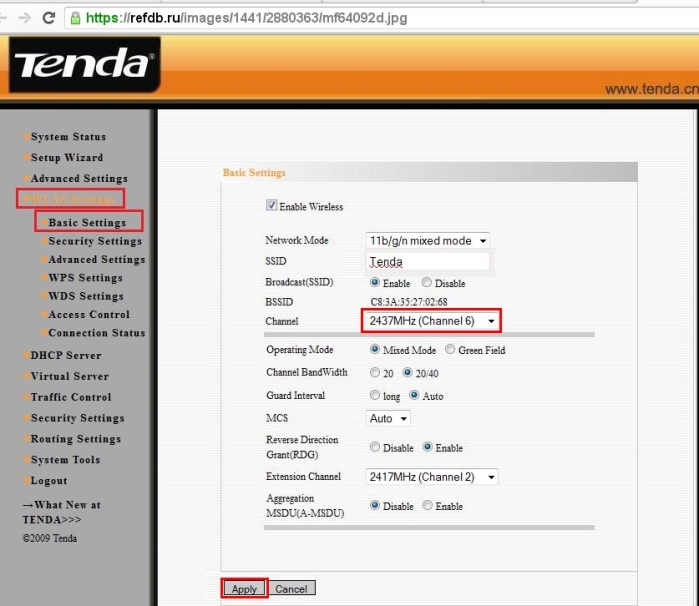Click the refdb.ru address bar URL
699x606 pixels.
[247, 18]
